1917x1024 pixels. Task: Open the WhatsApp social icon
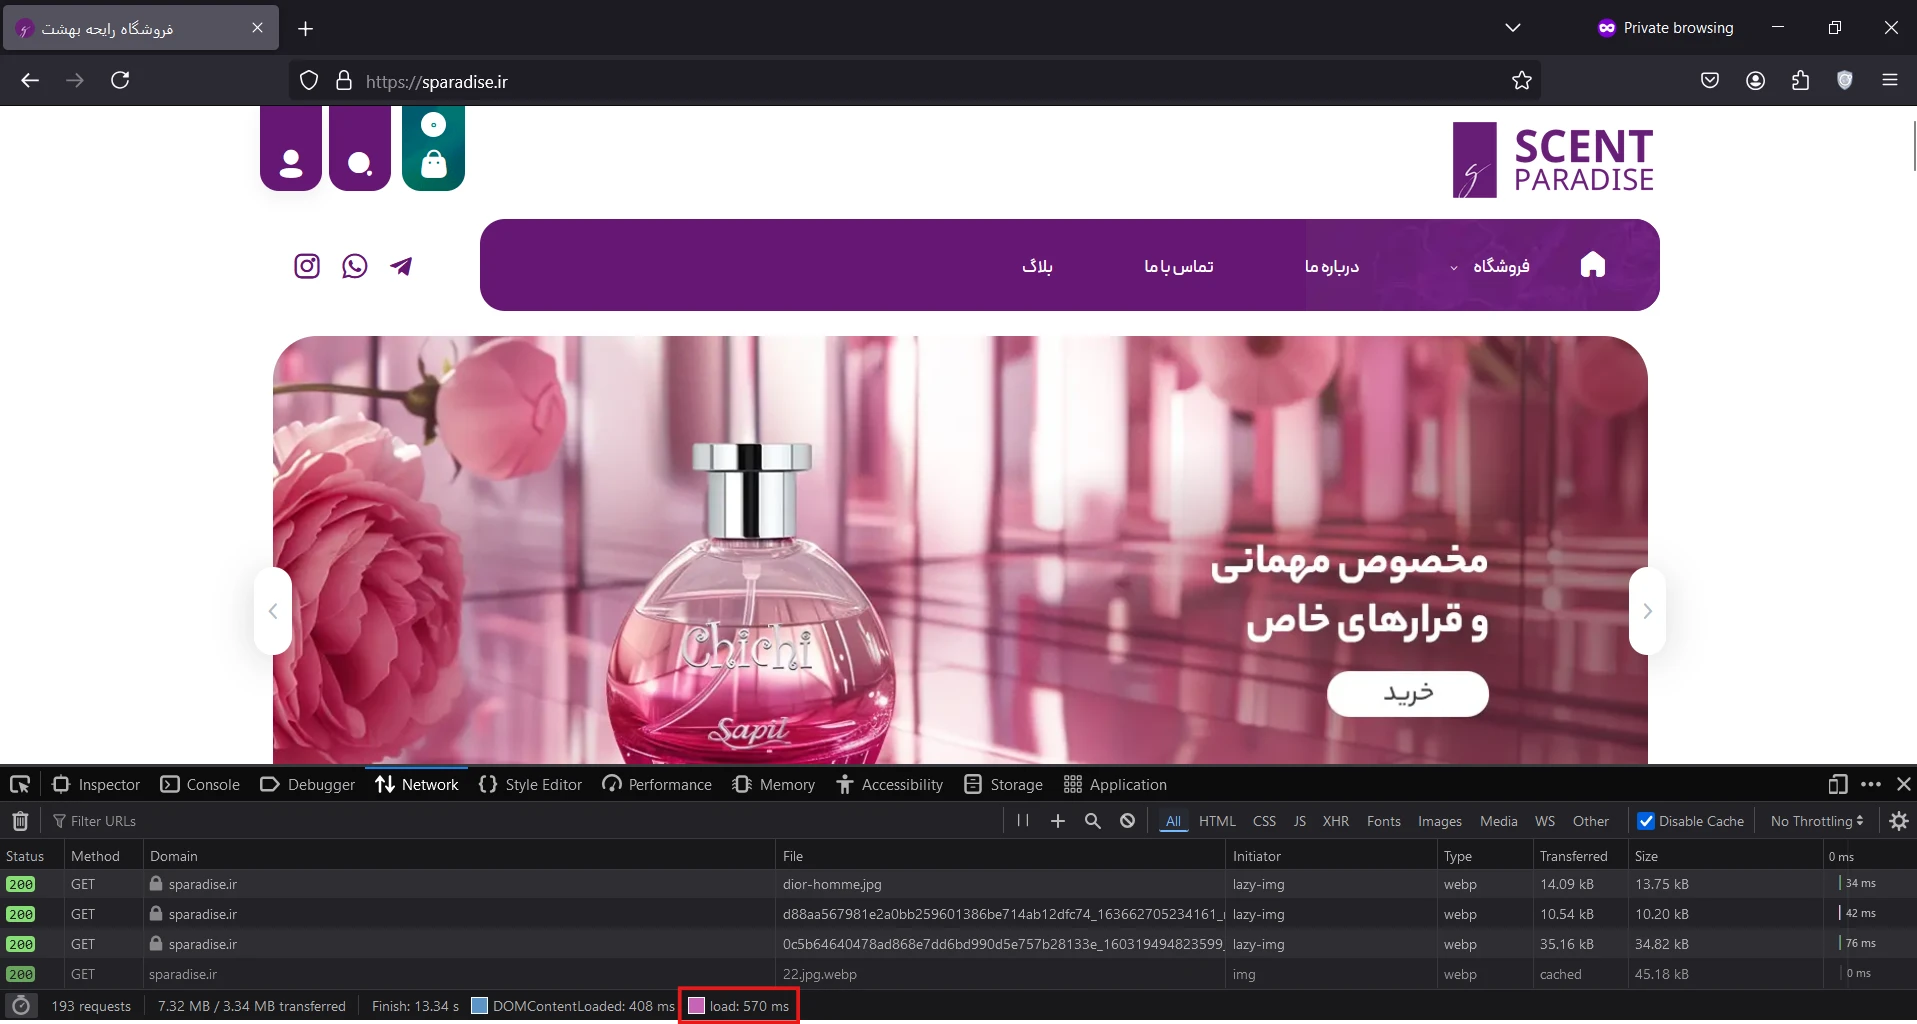pos(355,266)
